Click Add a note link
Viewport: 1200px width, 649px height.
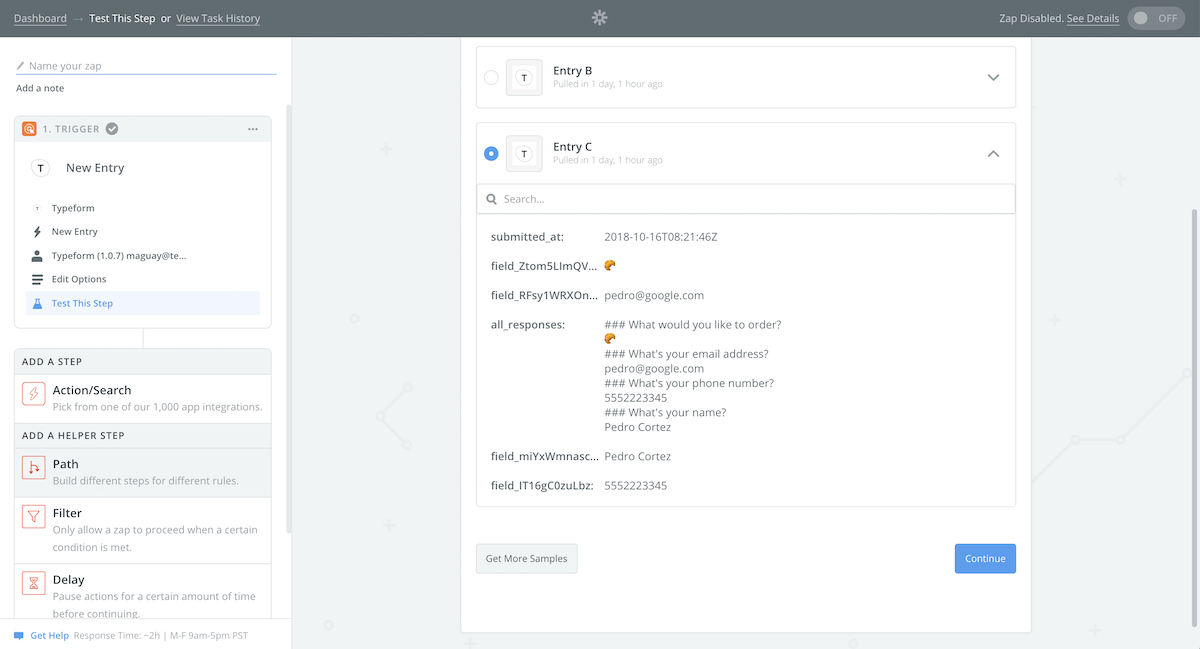pyautogui.click(x=40, y=88)
